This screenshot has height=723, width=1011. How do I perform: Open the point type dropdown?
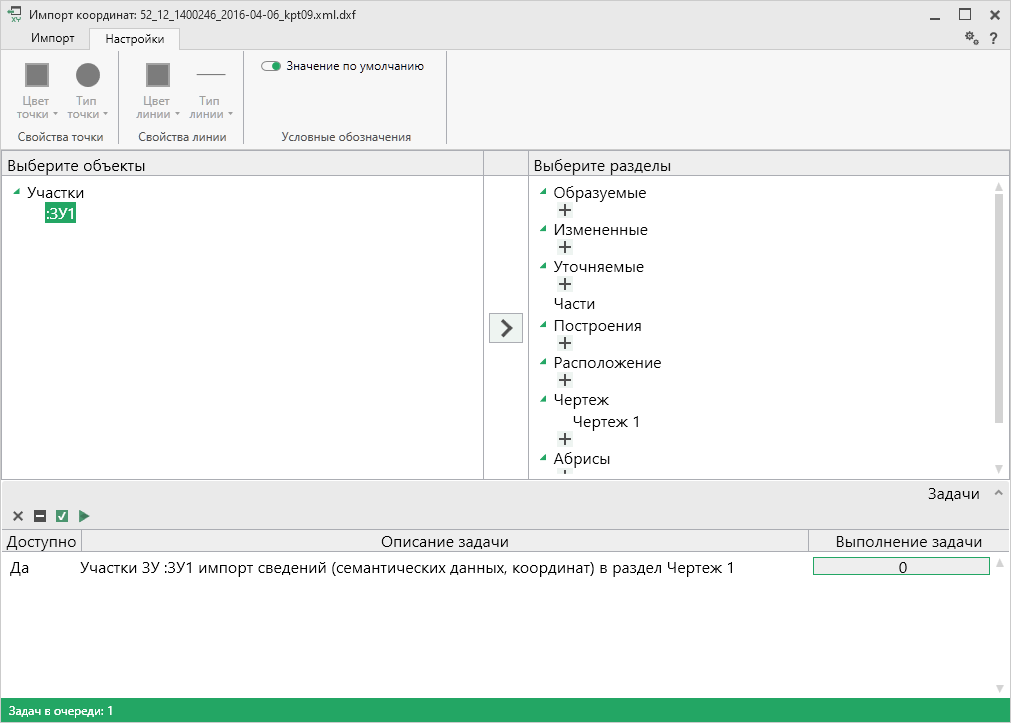[x=88, y=88]
